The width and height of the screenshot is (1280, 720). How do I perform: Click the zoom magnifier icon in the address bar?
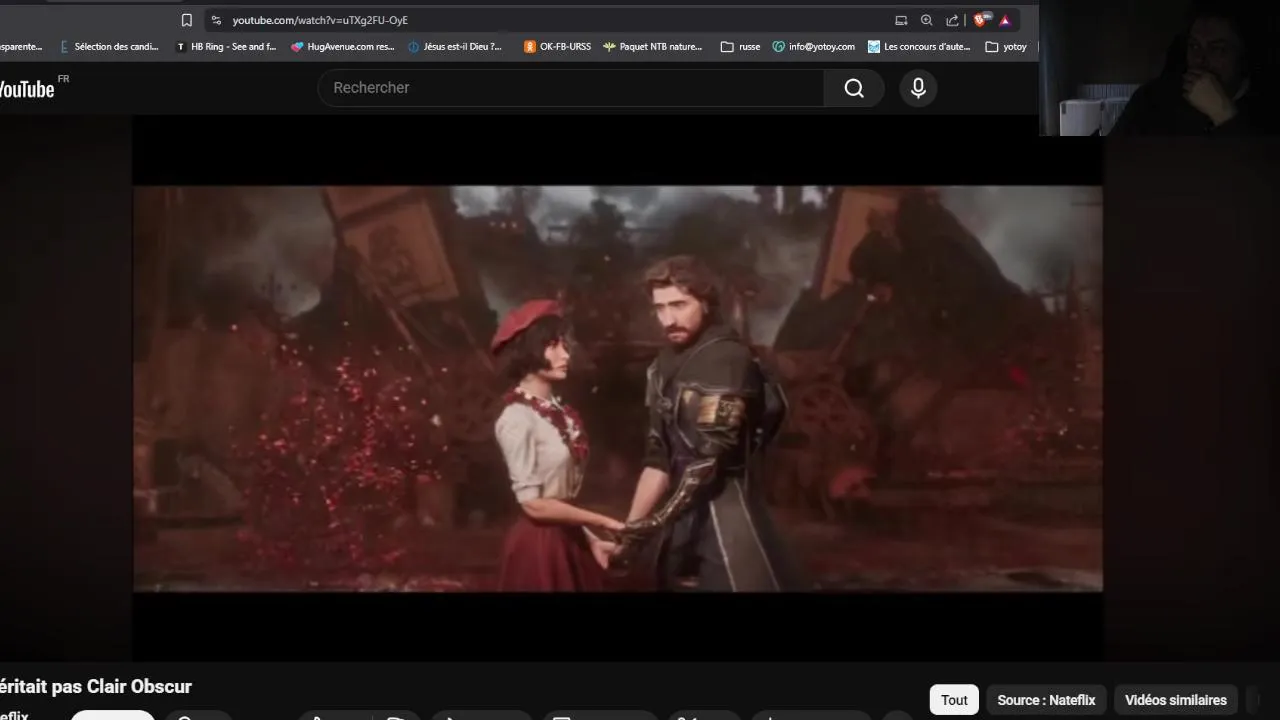click(x=926, y=20)
